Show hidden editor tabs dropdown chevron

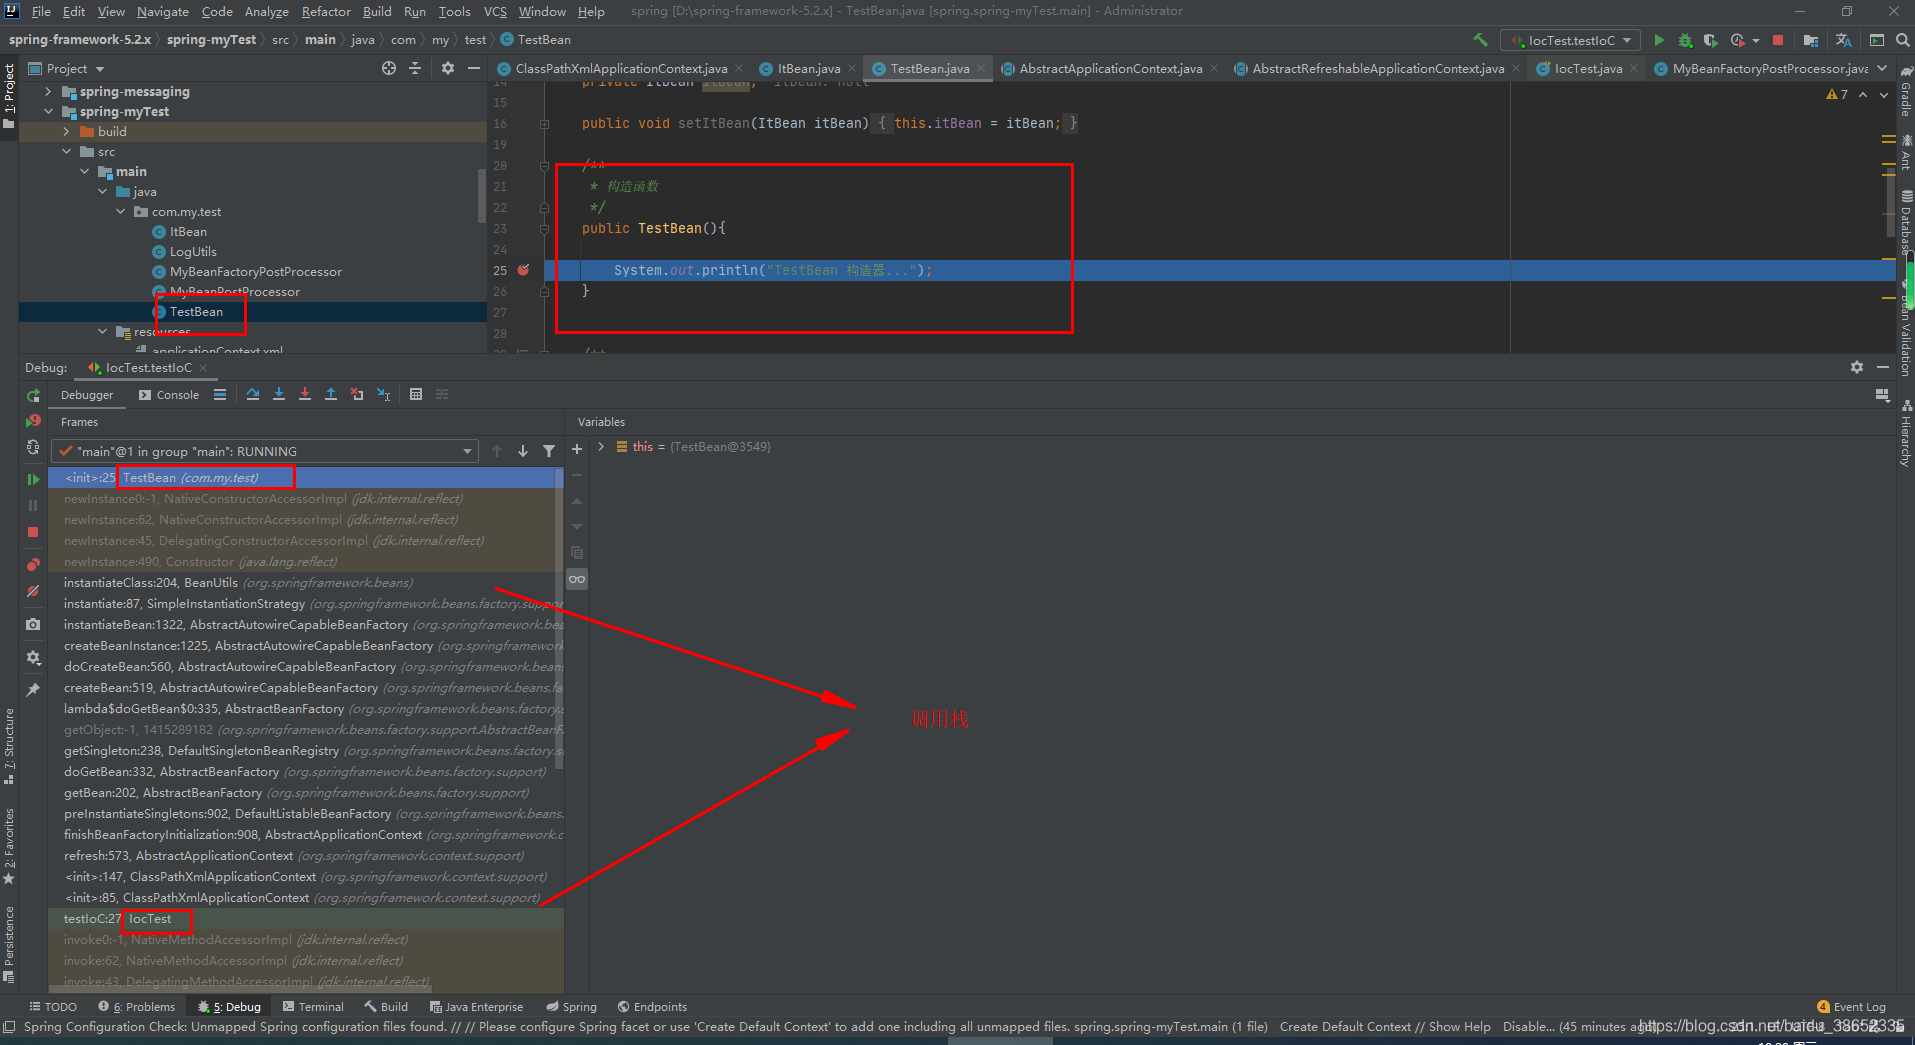pos(1882,68)
